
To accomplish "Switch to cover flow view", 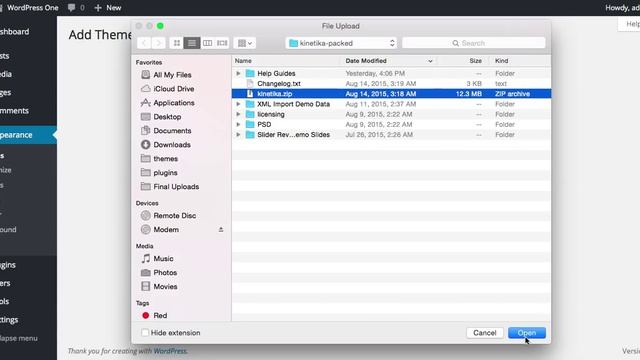I will [222, 43].
